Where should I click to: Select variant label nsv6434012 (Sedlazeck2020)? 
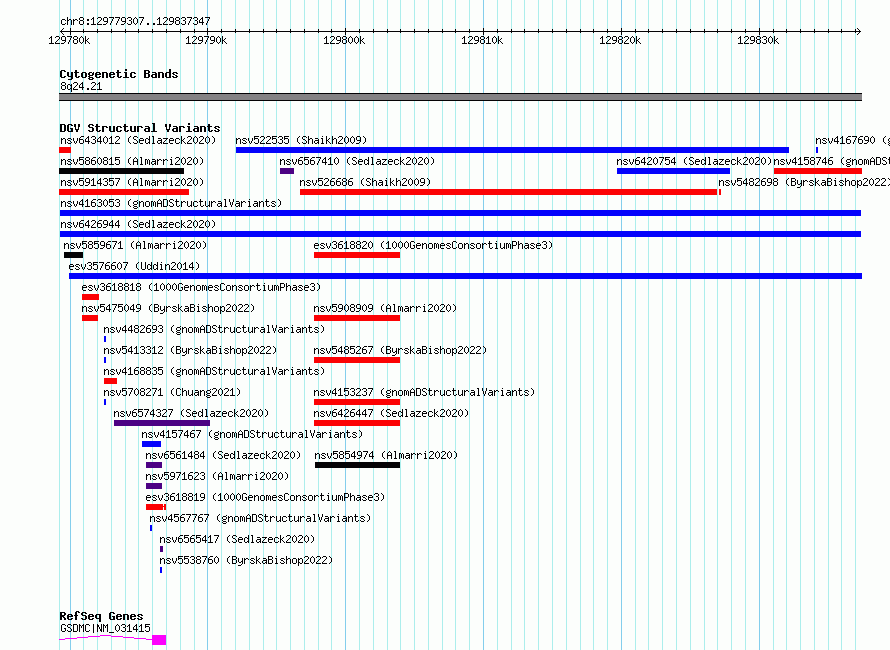(x=138, y=140)
